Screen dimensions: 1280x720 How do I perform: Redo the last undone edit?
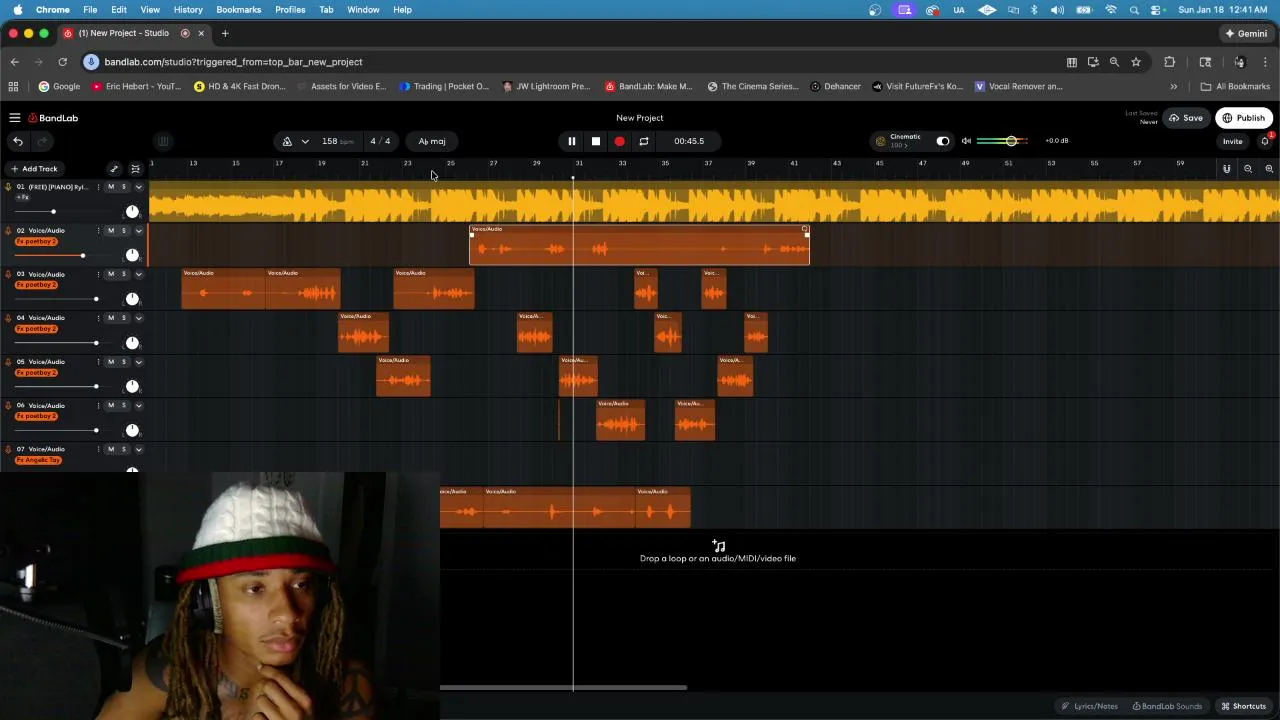[42, 141]
